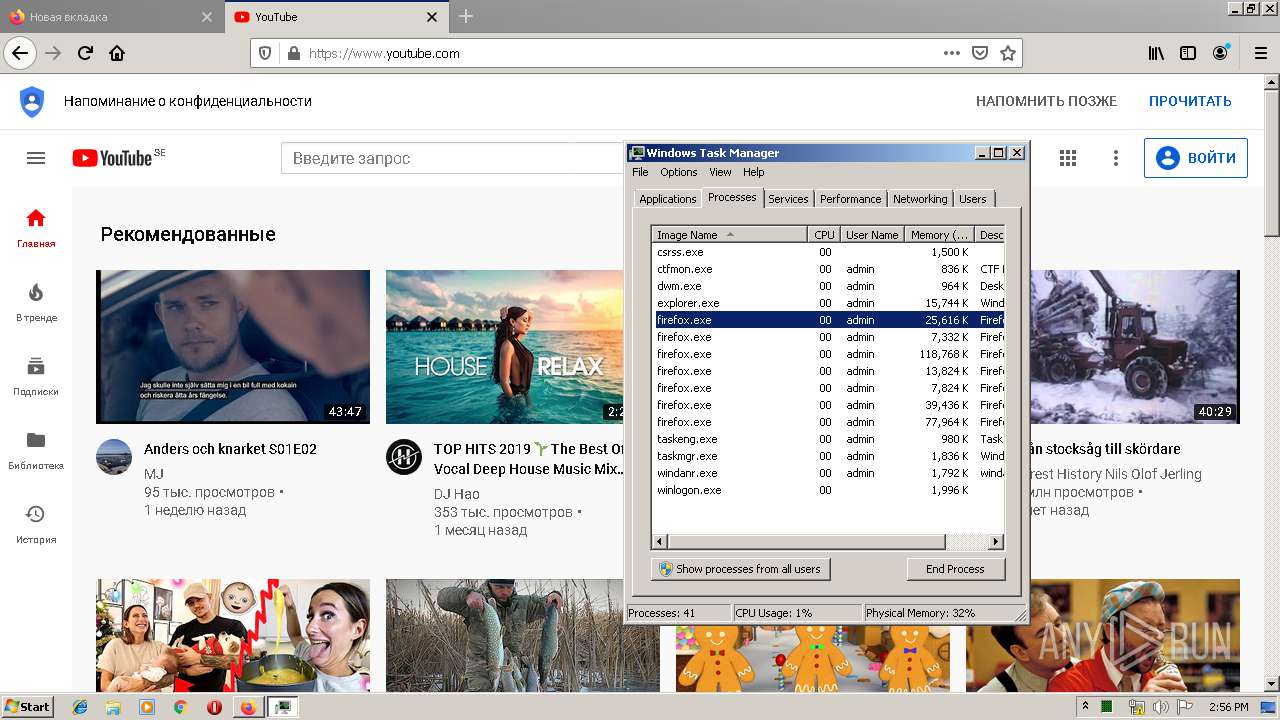Switch to Networking tab in Task Manager

(x=920, y=199)
